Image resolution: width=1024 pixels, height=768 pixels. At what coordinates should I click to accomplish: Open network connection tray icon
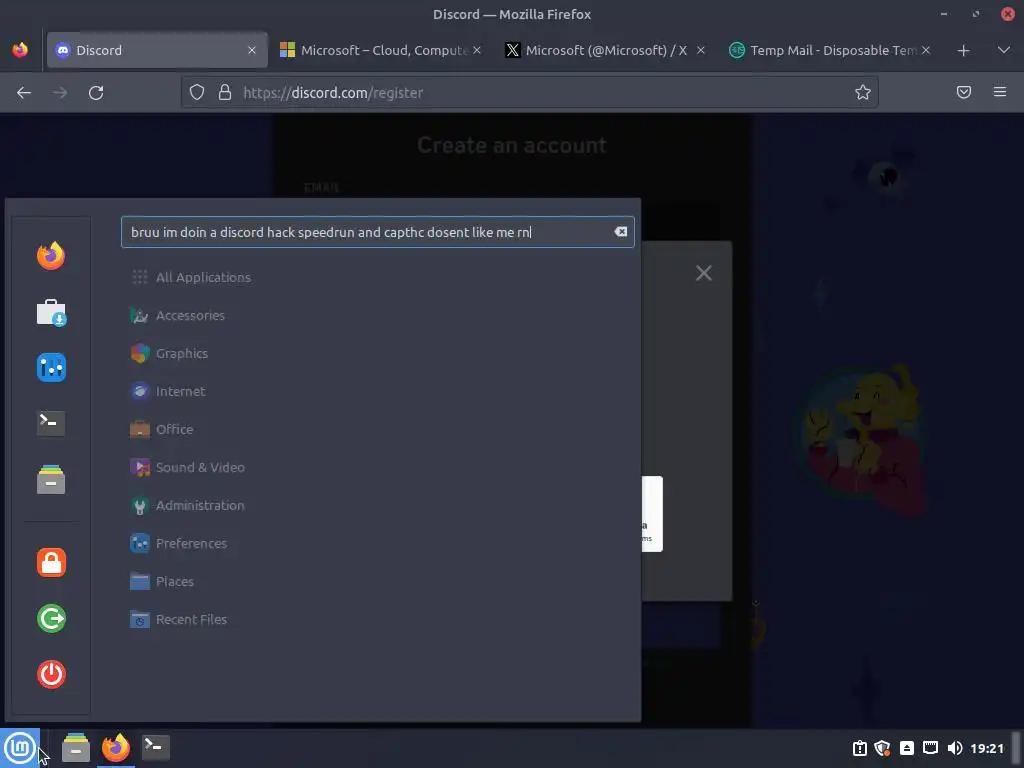pyautogui.click(x=931, y=748)
